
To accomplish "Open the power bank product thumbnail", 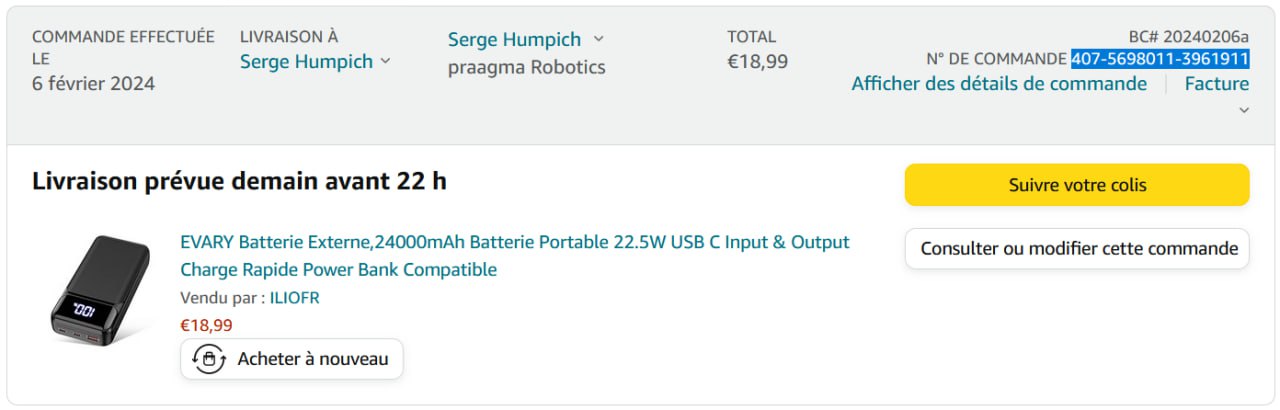I will coord(100,291).
